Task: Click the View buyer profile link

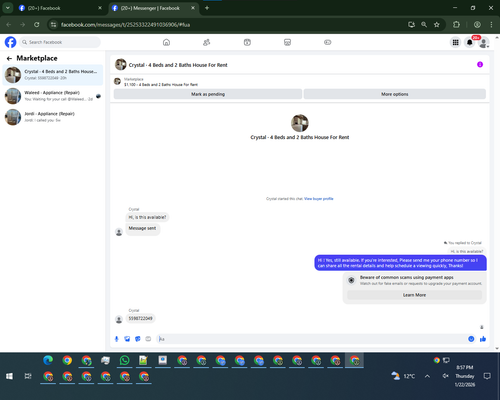Action: (318, 199)
